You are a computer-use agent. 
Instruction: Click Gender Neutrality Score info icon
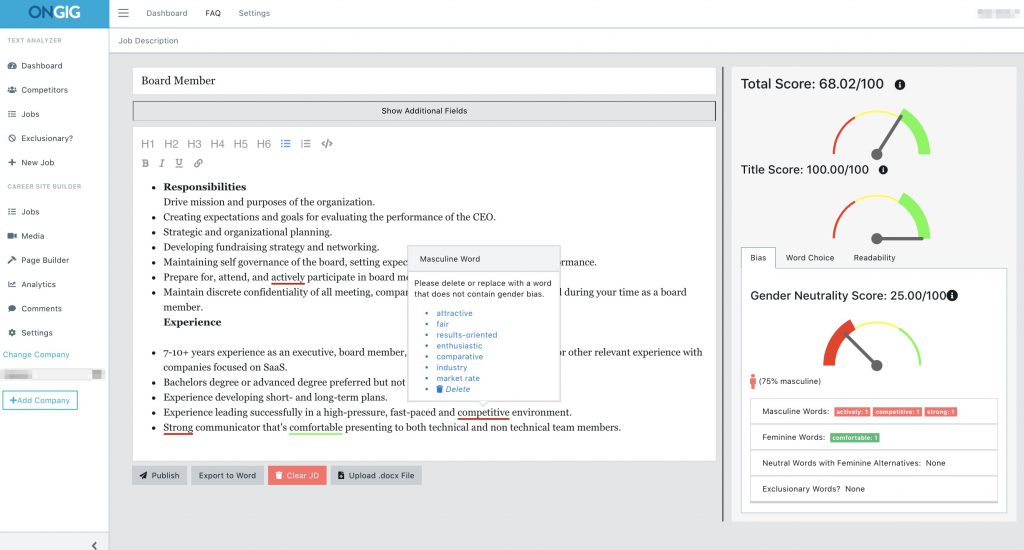[x=952, y=296]
